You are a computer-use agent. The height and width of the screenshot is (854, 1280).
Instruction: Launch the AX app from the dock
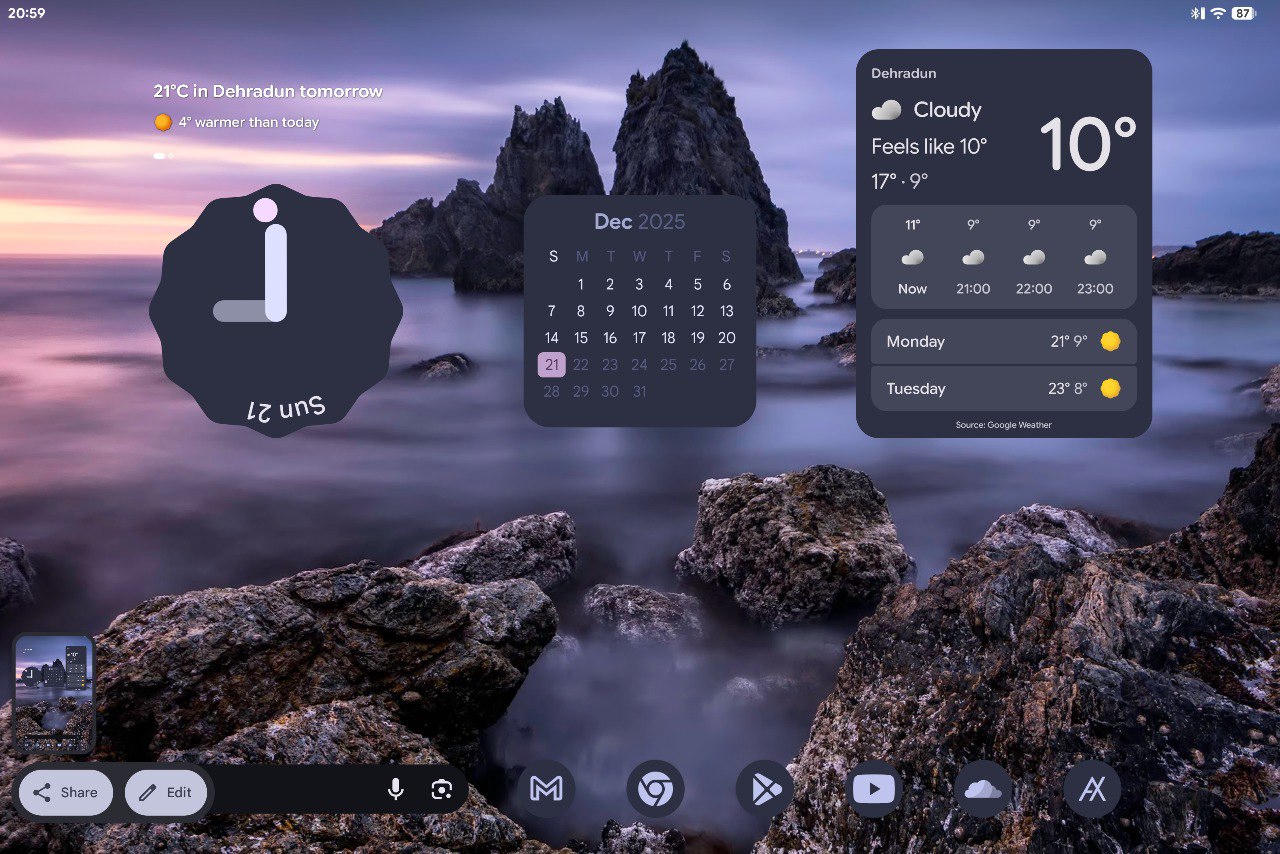(x=1092, y=789)
